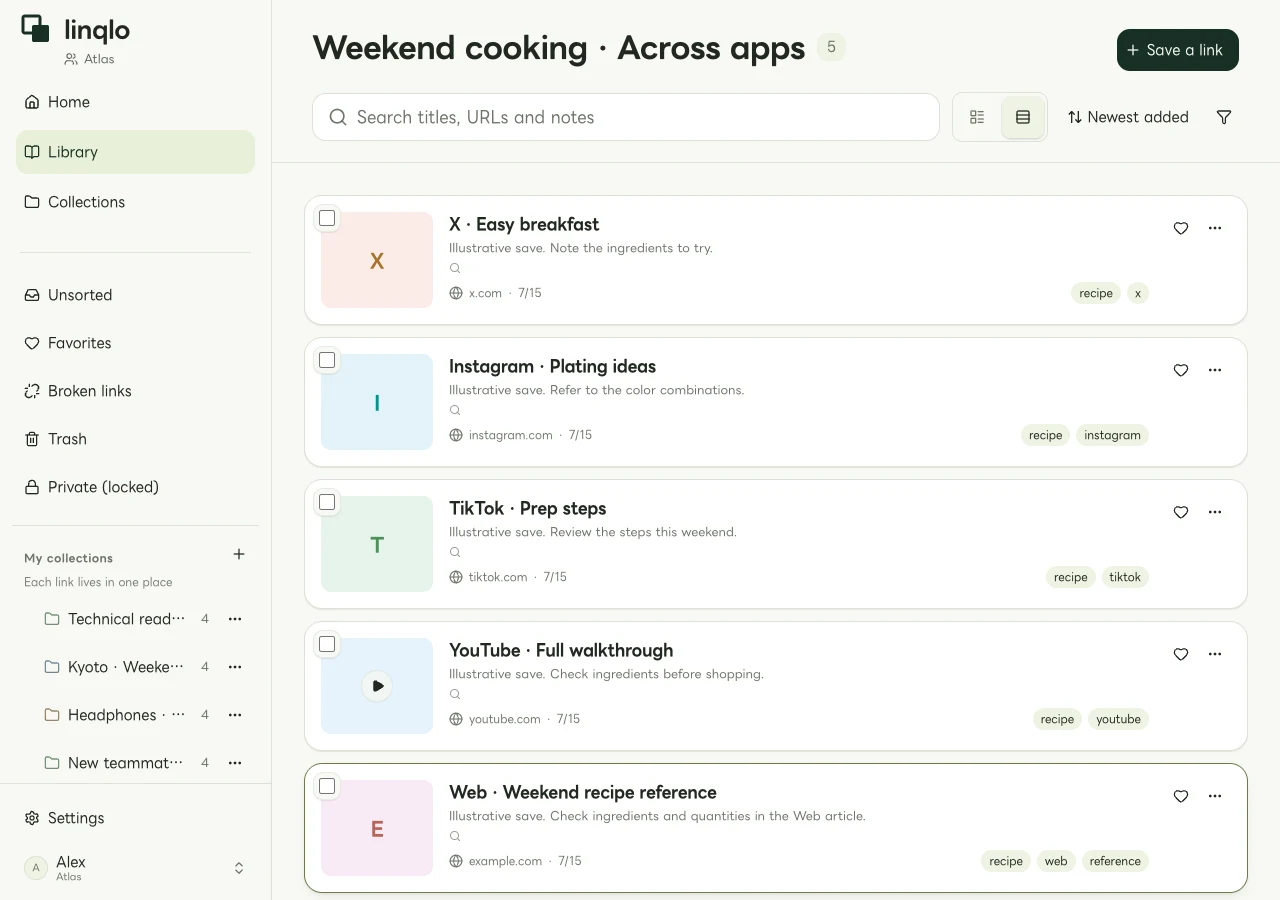Image resolution: width=1280 pixels, height=900 pixels.
Task: Open more options for YouTube · Full walkthrough
Action: pyautogui.click(x=1215, y=654)
